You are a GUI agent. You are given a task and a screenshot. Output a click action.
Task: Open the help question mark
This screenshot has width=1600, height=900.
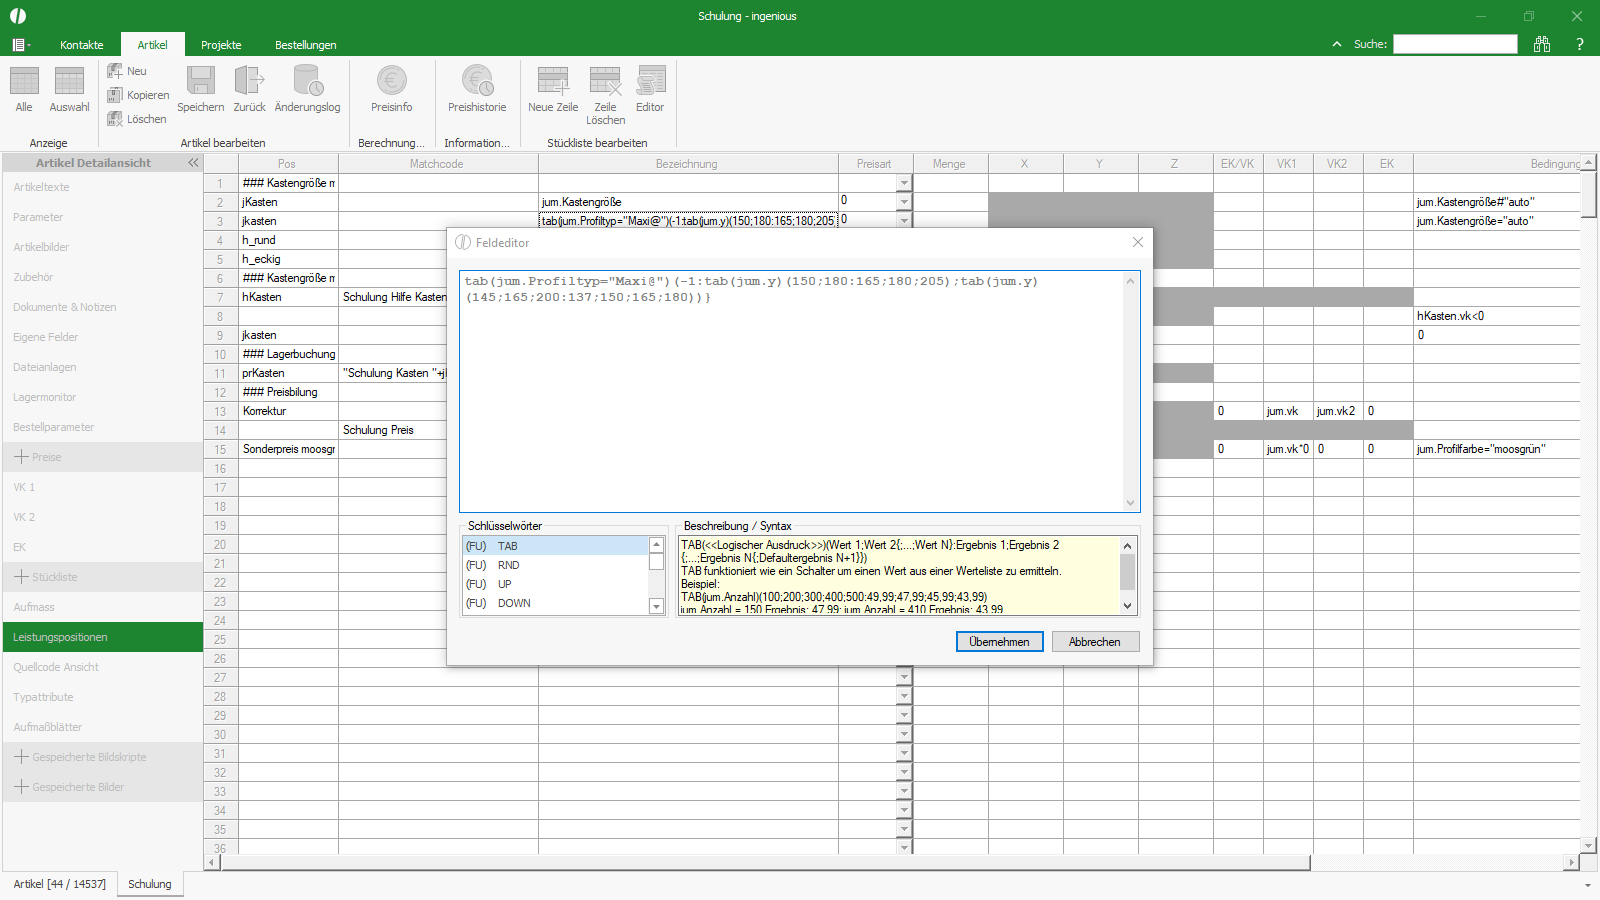[1580, 44]
